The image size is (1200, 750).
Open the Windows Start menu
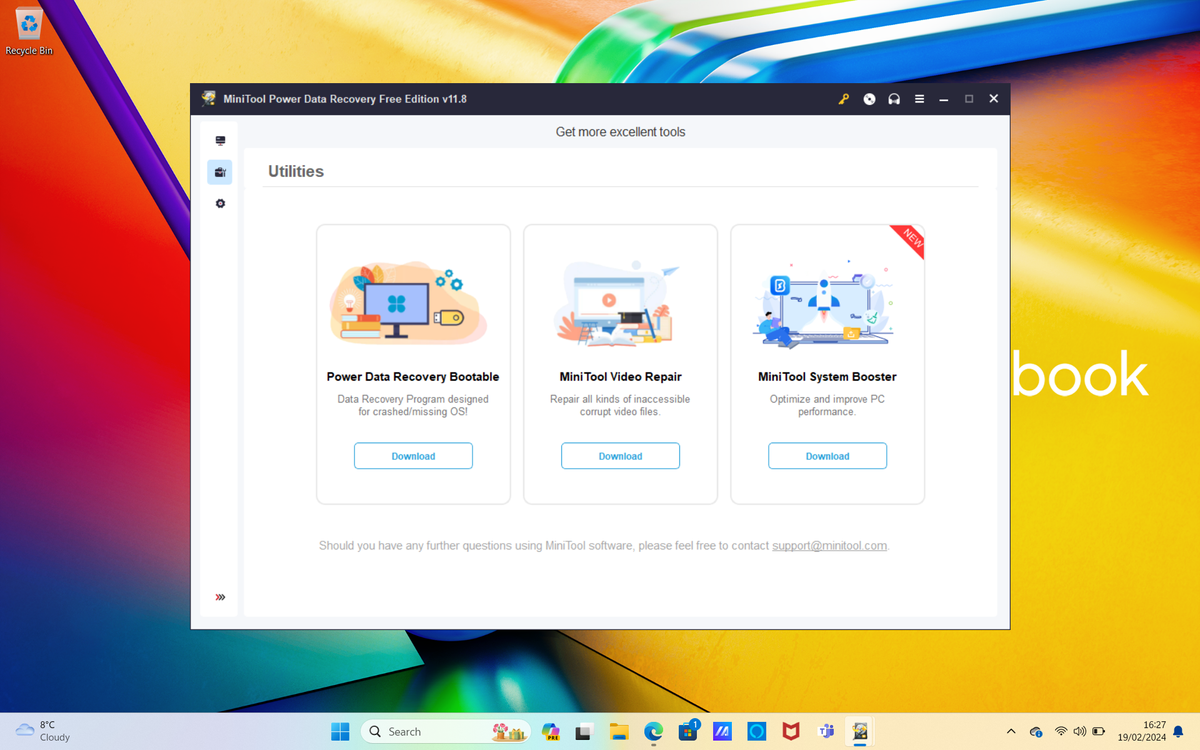(x=340, y=731)
